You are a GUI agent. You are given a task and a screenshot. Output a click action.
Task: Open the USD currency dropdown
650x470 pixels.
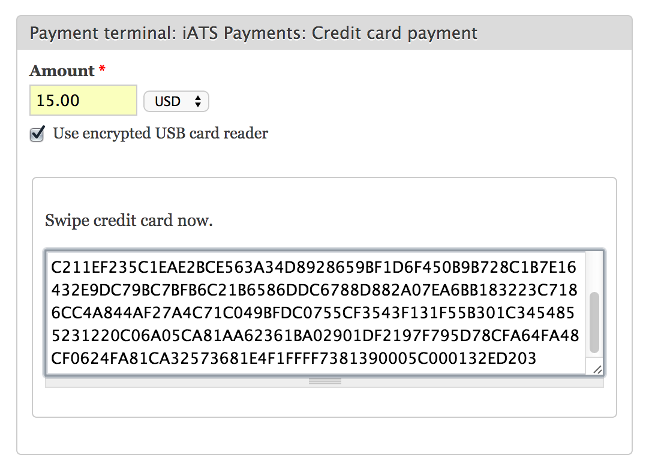tap(176, 101)
